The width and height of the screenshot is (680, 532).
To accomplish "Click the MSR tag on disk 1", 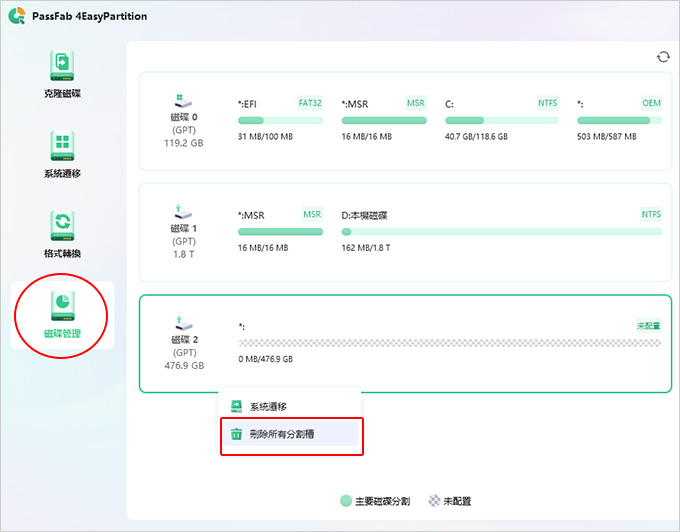I will [x=312, y=214].
